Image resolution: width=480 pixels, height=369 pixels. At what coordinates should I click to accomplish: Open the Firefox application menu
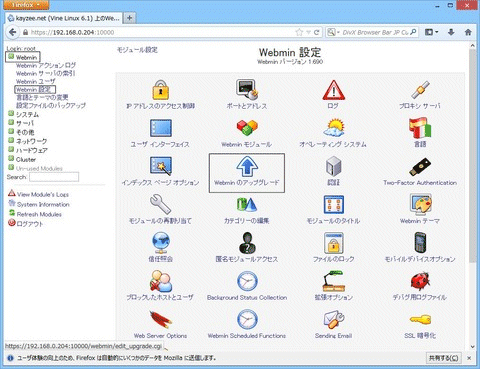tap(26, 5)
